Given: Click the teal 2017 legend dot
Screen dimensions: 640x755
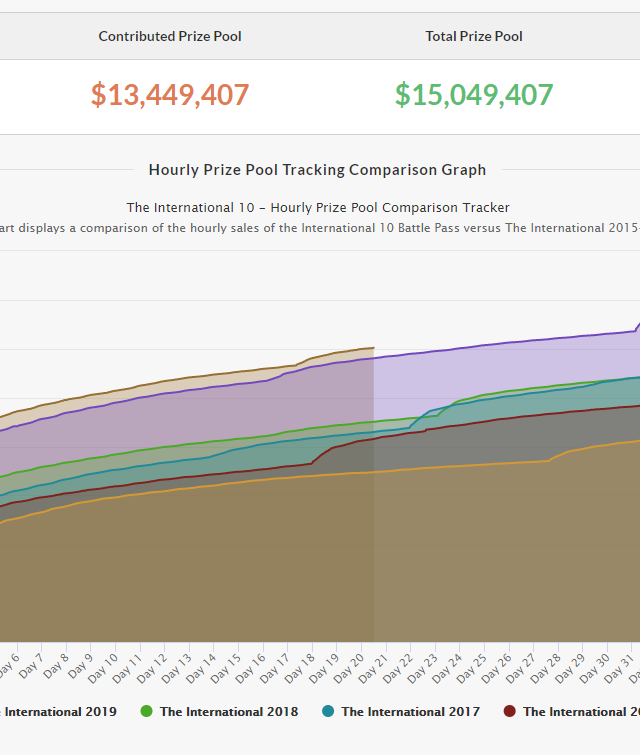Looking at the screenshot, I should point(328,712).
